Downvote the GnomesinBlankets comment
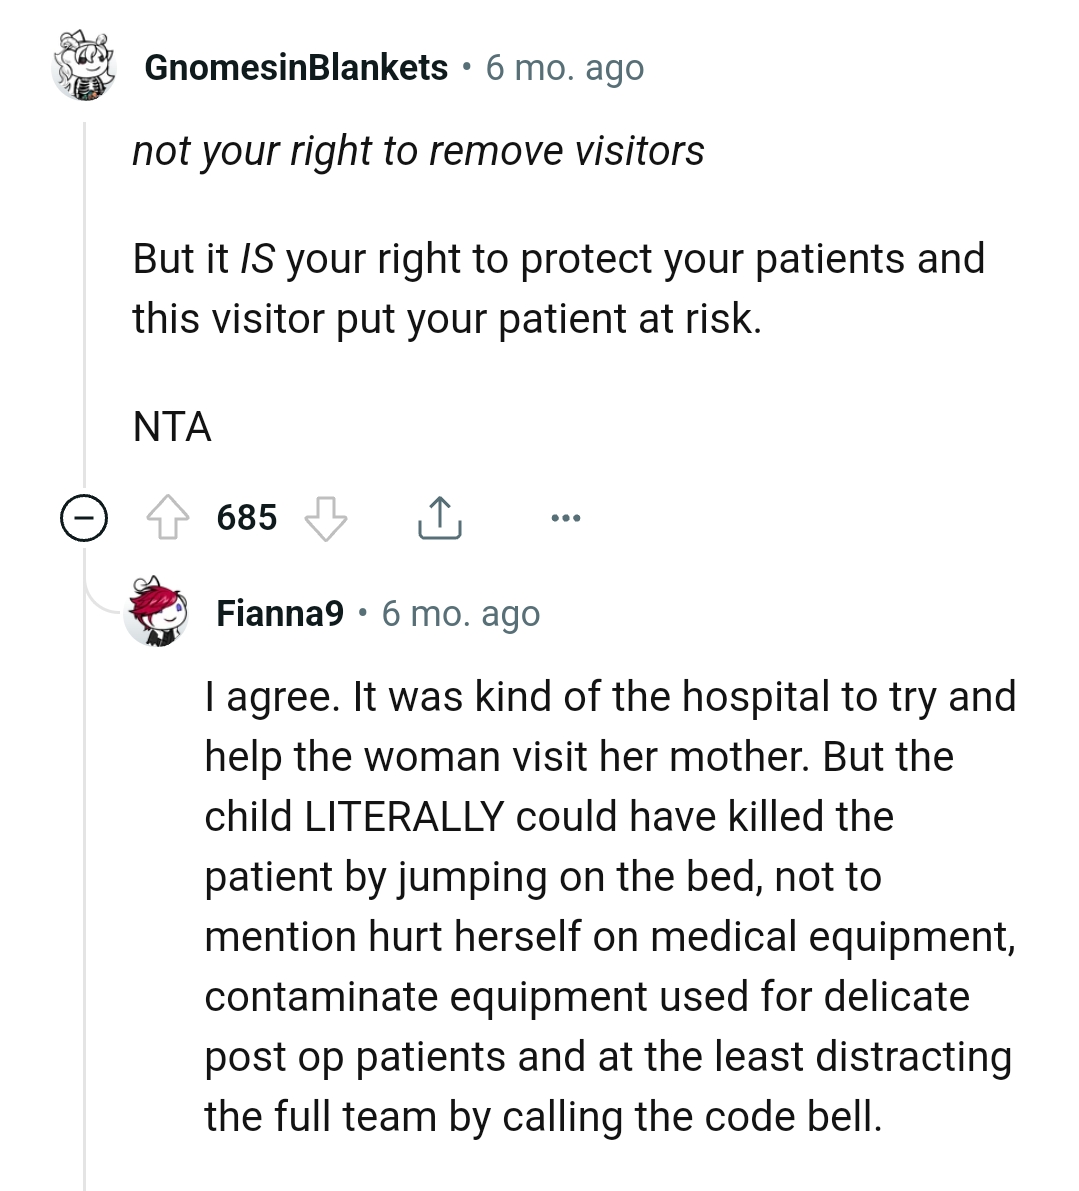 (x=325, y=519)
